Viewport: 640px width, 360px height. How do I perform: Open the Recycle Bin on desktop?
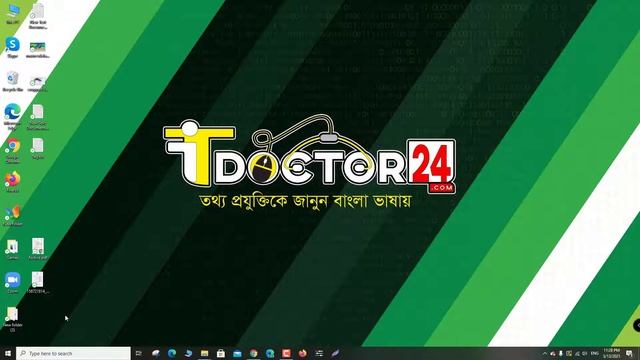click(x=13, y=81)
